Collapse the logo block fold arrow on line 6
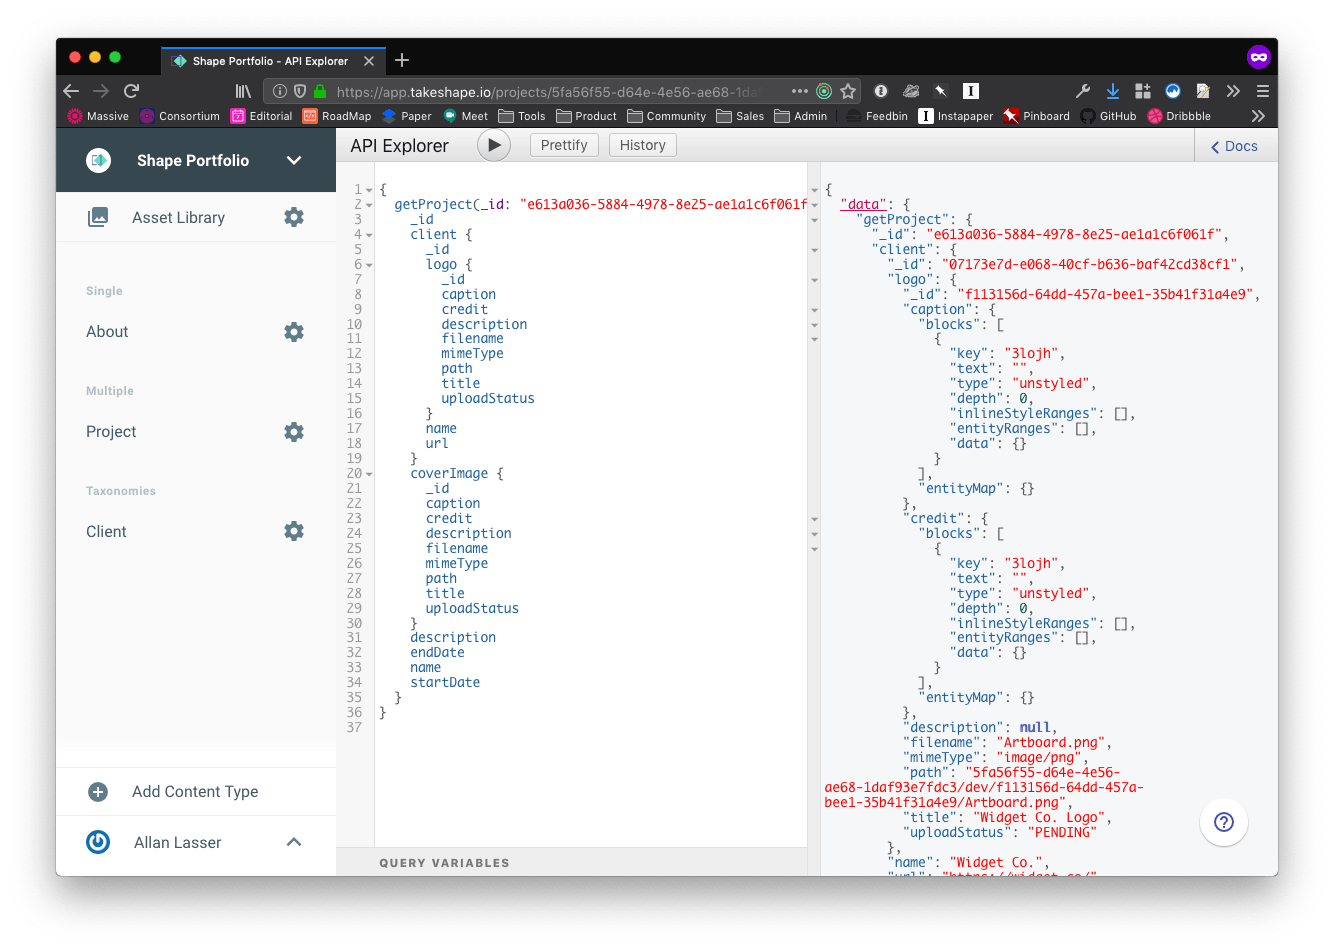1334x950 pixels. click(369, 265)
